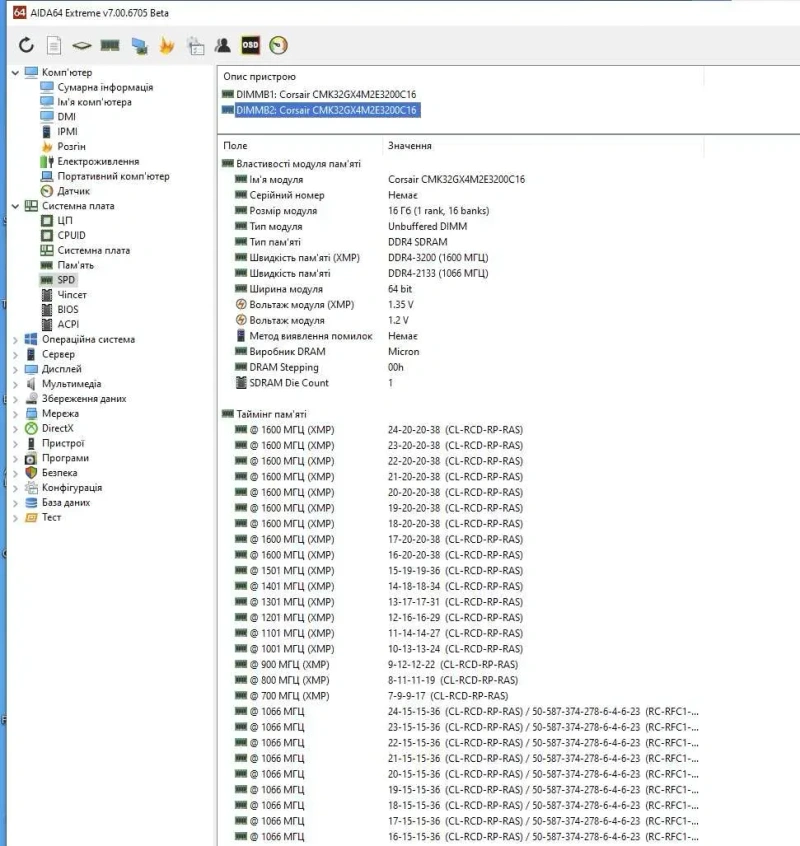
Task: Expand the Дисплей tree node
Action: click(15, 370)
